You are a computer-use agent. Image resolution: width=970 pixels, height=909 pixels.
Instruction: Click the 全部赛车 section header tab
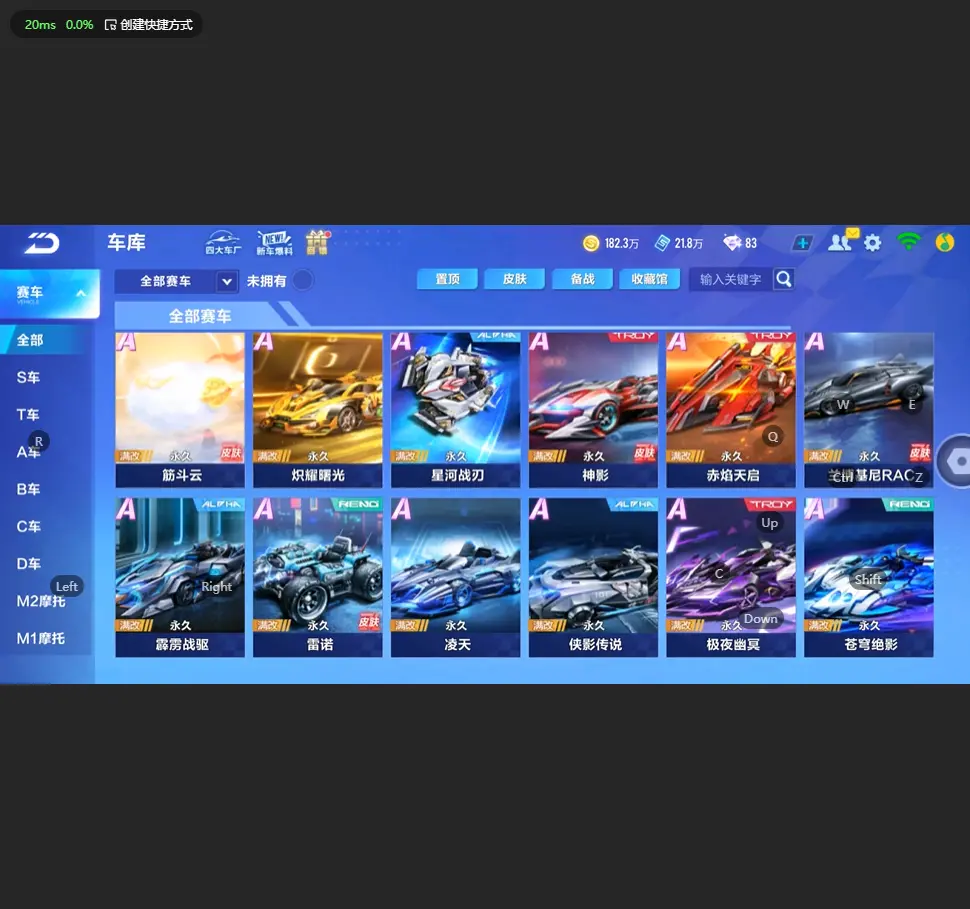200,316
